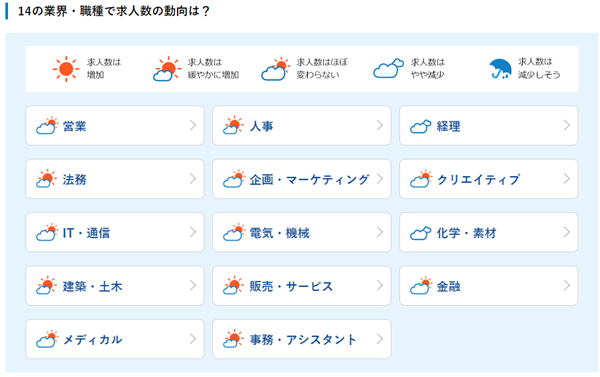Image resolution: width=600 pixels, height=377 pixels.
Task: Select the IT・通信 category link
Action: pos(115,232)
